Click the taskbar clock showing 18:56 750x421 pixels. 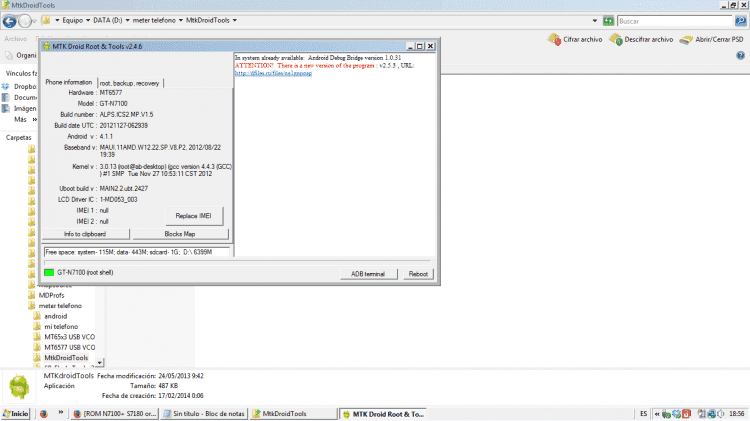pos(737,414)
